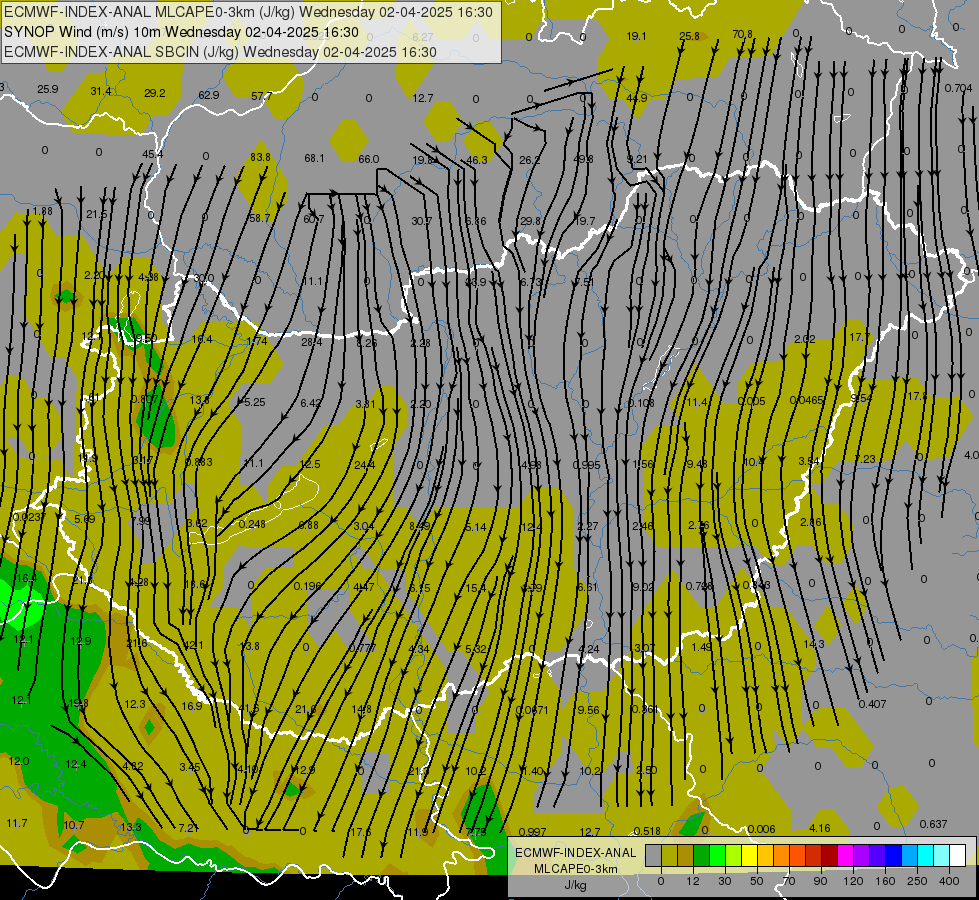Screen dimensions: 979x900
Task: Click the map value 0.006
Action: coord(761,829)
